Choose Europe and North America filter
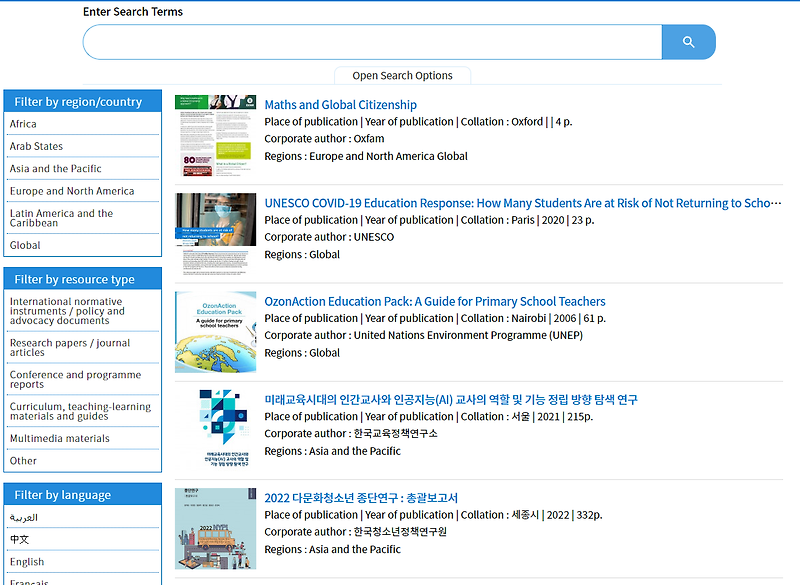 pos(83,191)
